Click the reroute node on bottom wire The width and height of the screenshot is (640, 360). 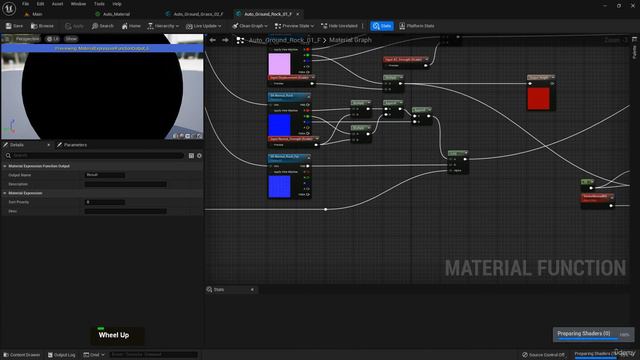(x=325, y=209)
